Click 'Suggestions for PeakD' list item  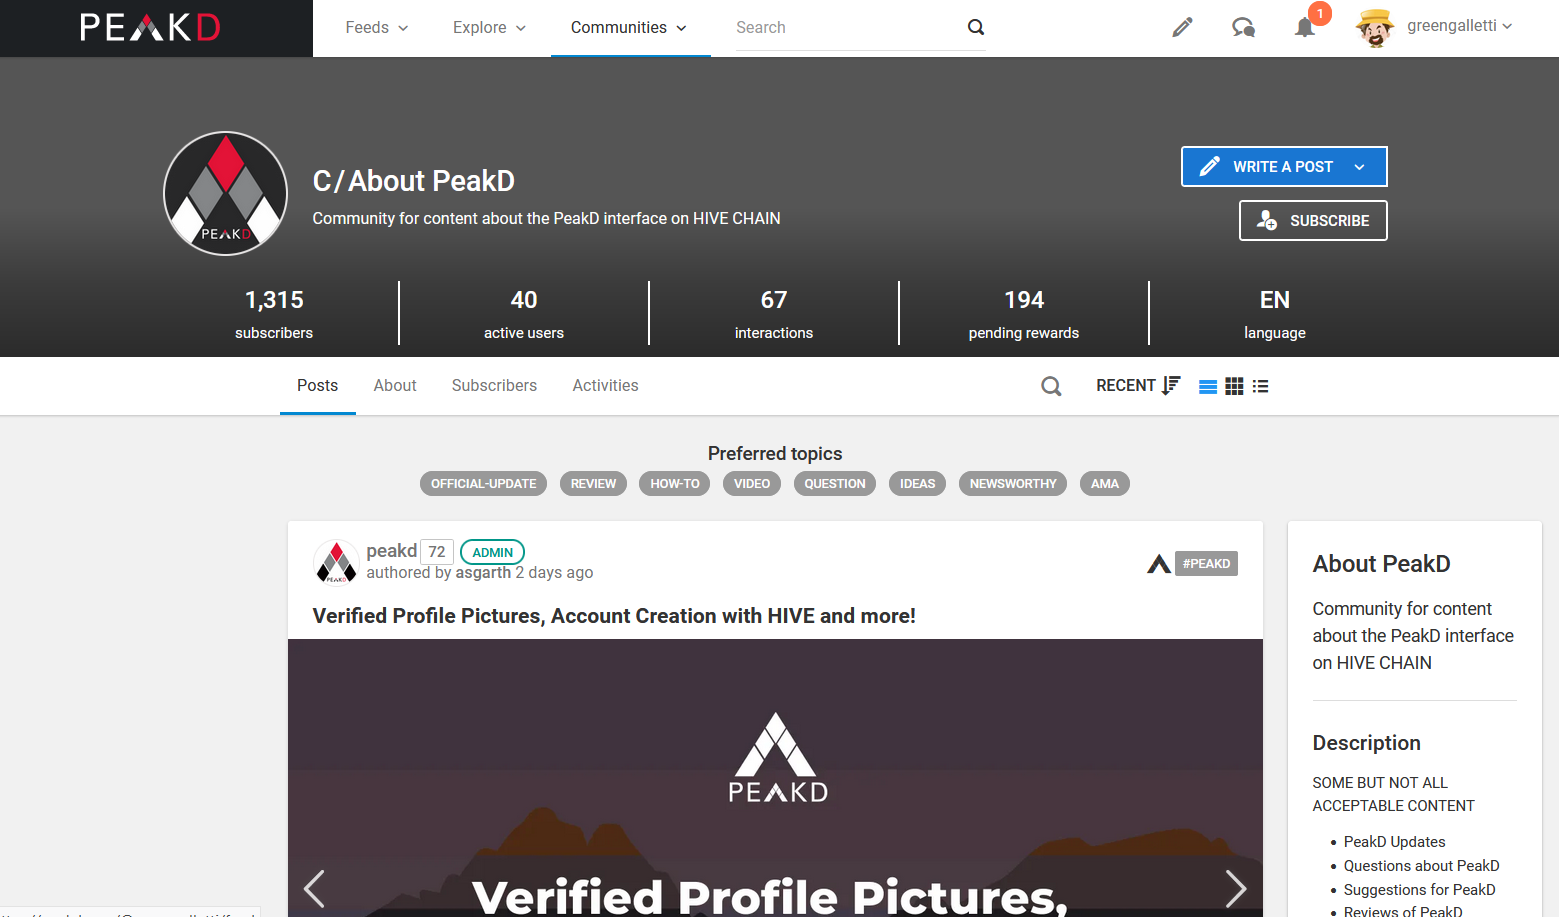click(1419, 890)
